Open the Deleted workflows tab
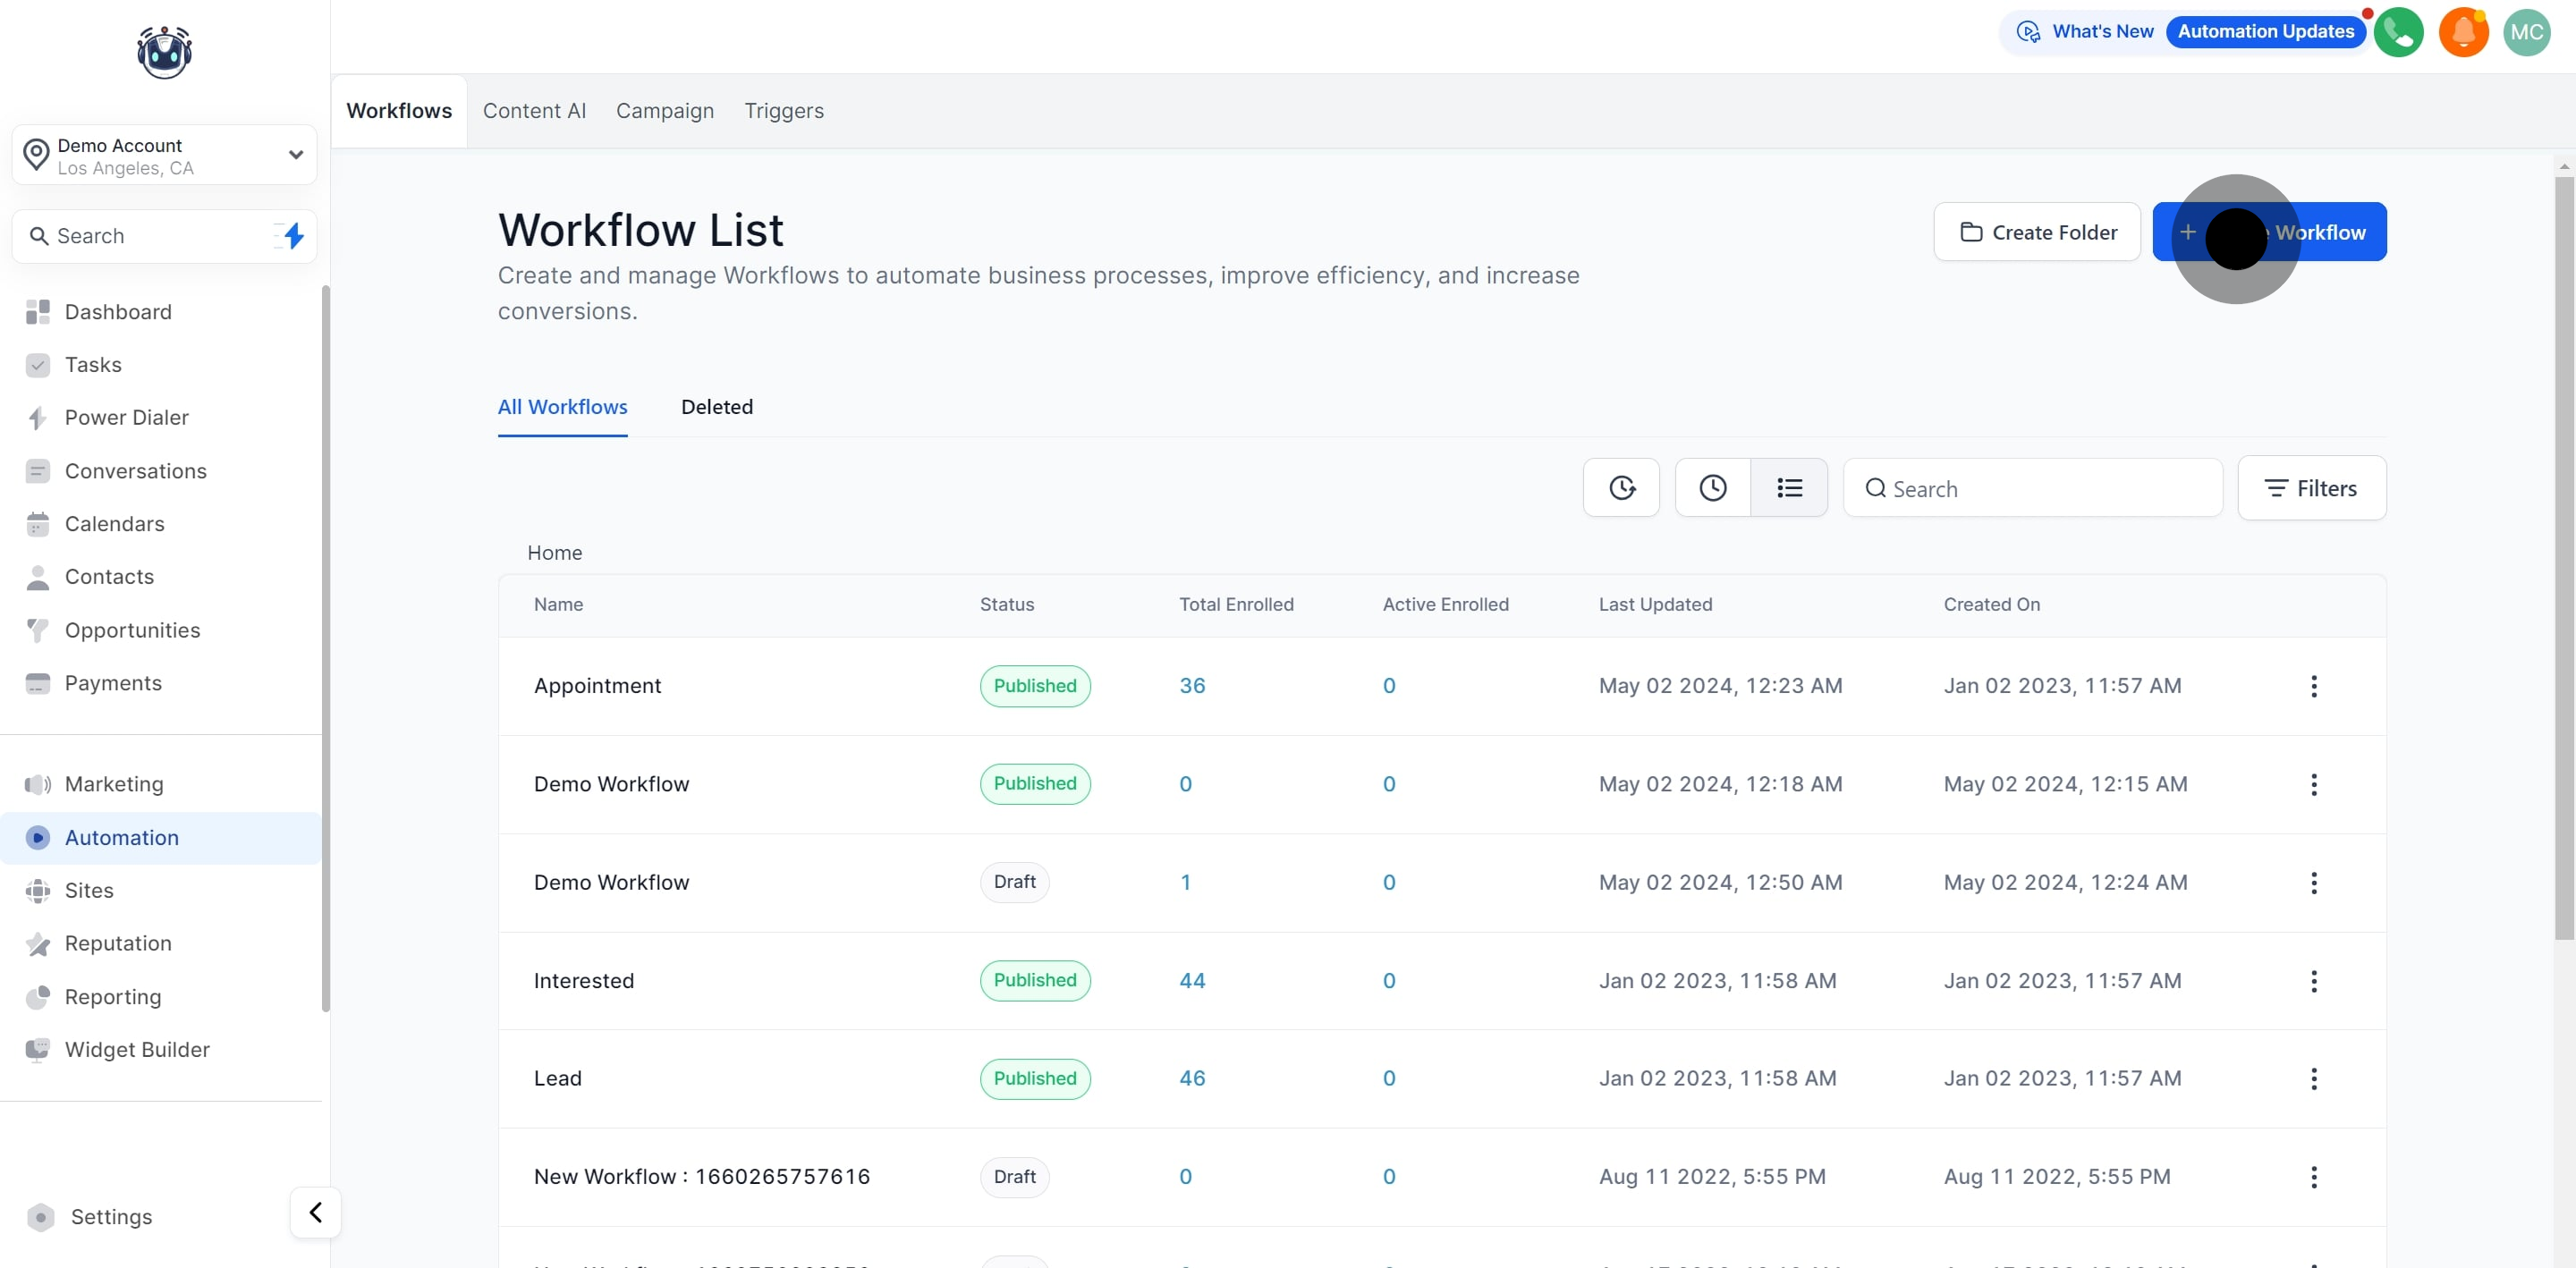 717,407
